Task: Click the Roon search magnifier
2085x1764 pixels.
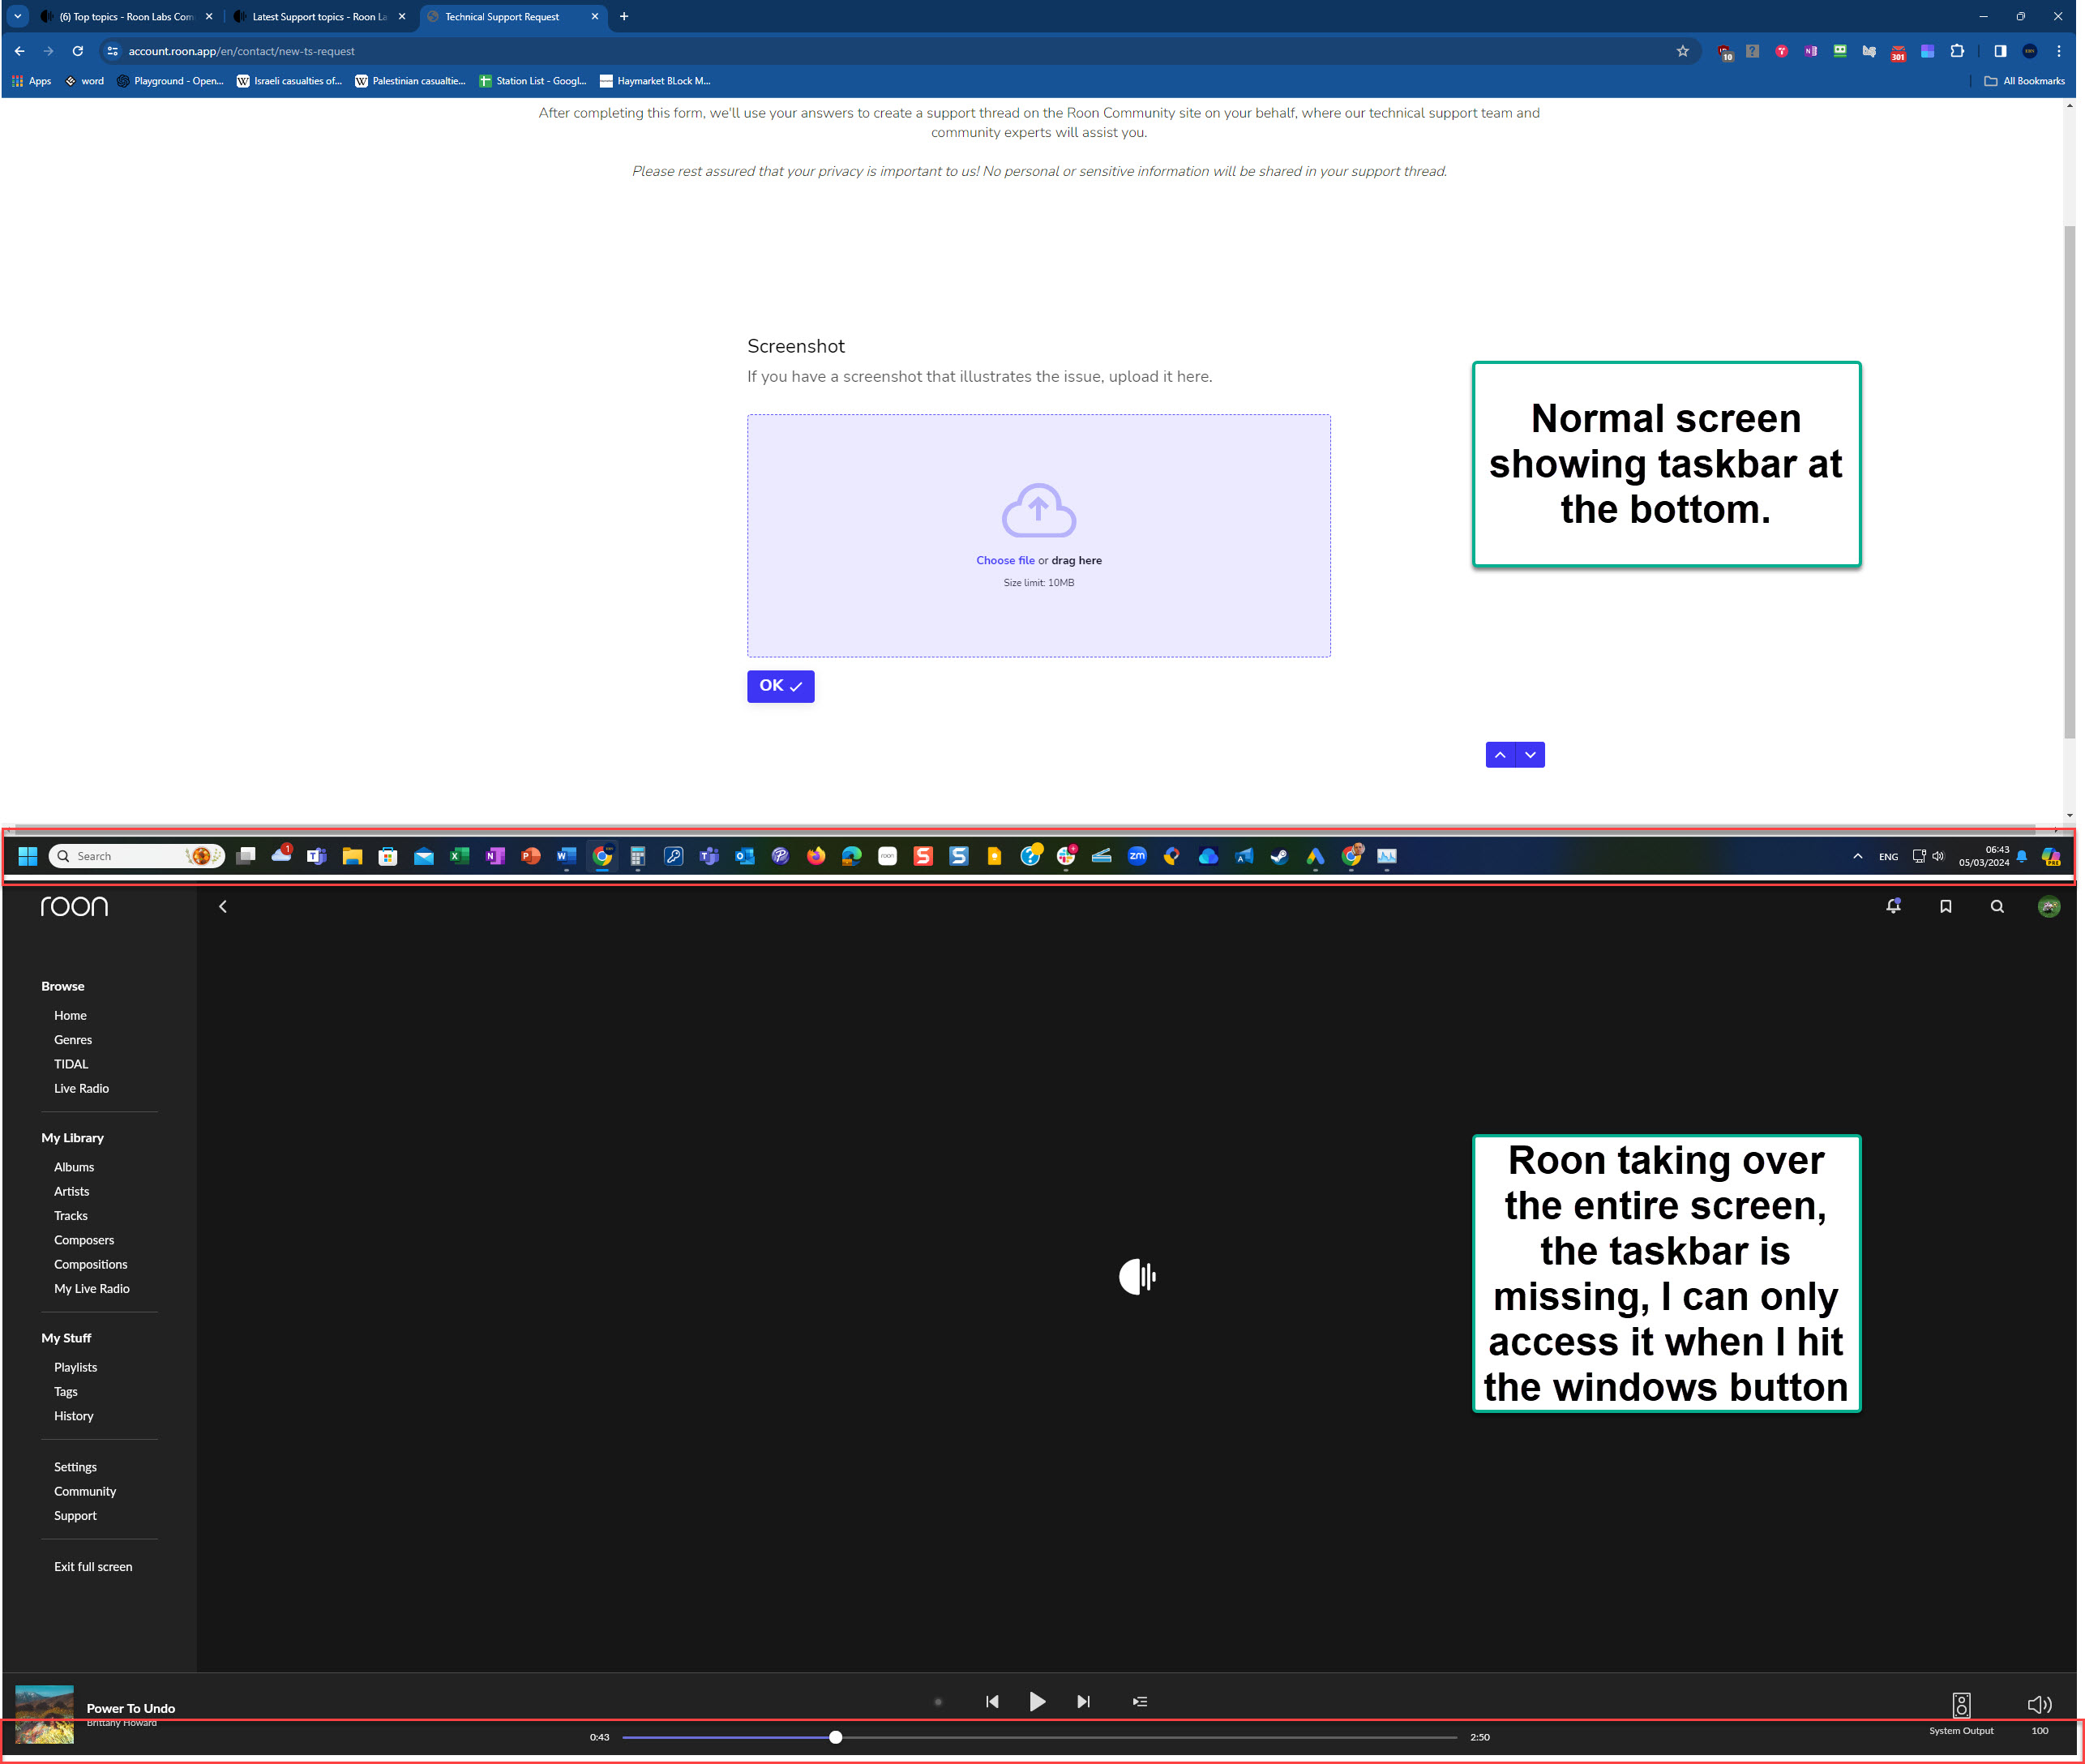Action: [x=1997, y=906]
